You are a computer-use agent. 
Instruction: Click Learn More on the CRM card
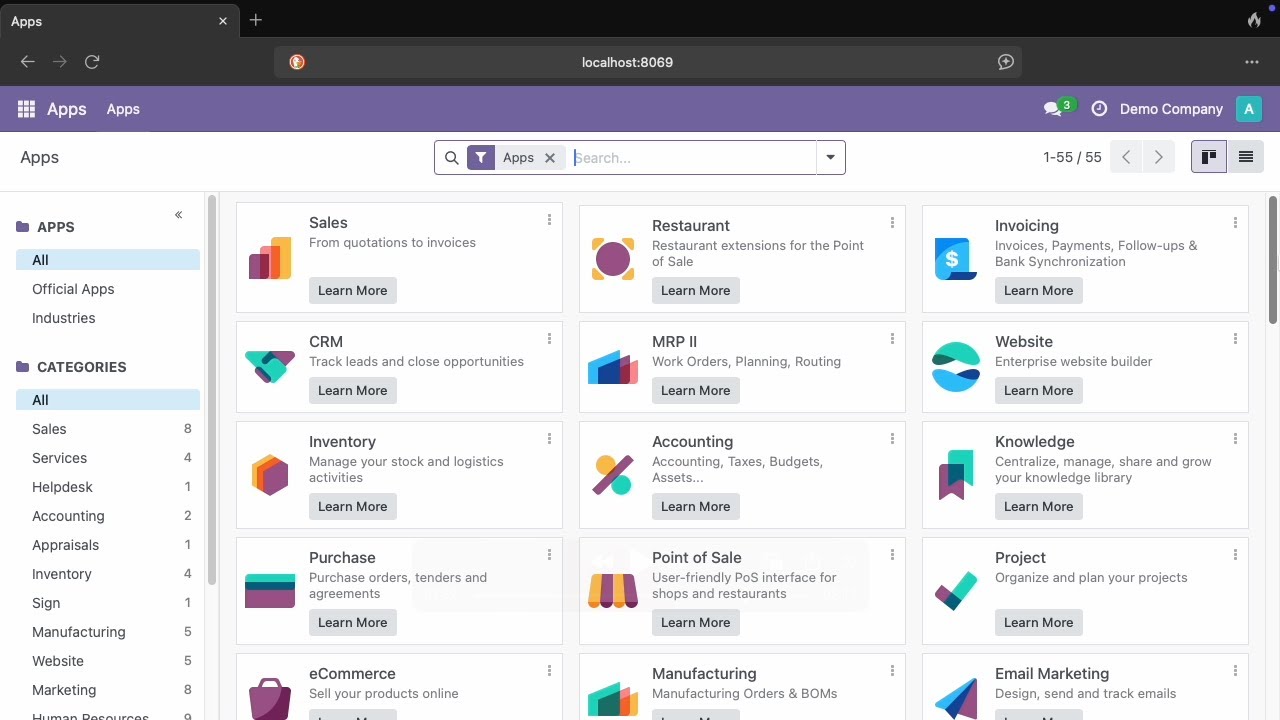pyautogui.click(x=353, y=391)
